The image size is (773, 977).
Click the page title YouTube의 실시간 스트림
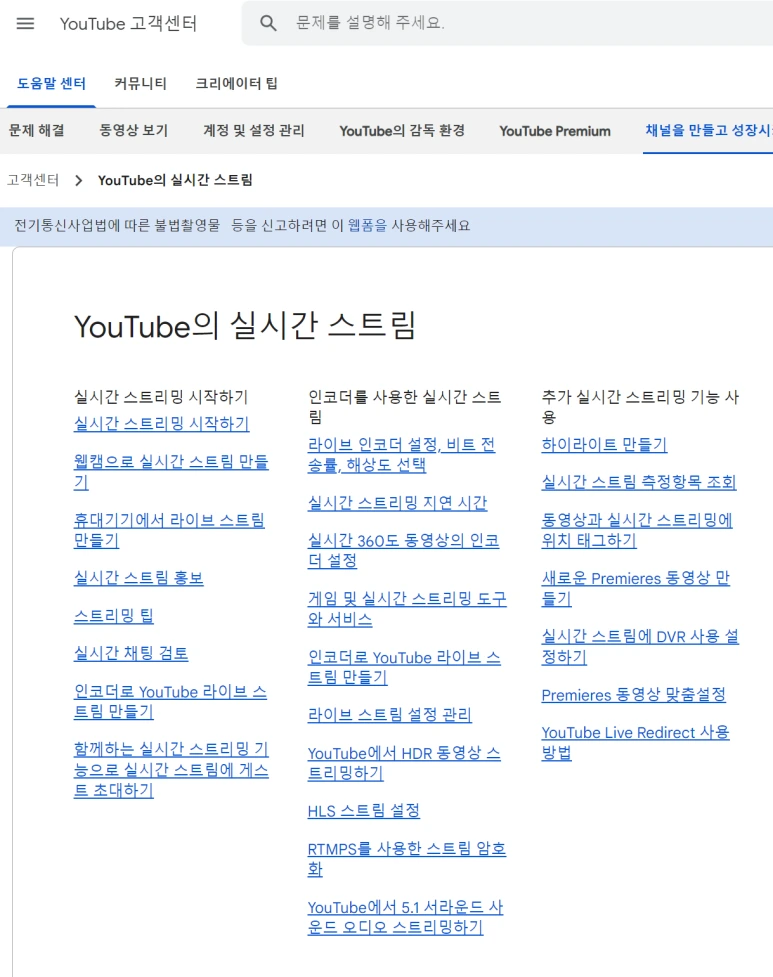[244, 326]
